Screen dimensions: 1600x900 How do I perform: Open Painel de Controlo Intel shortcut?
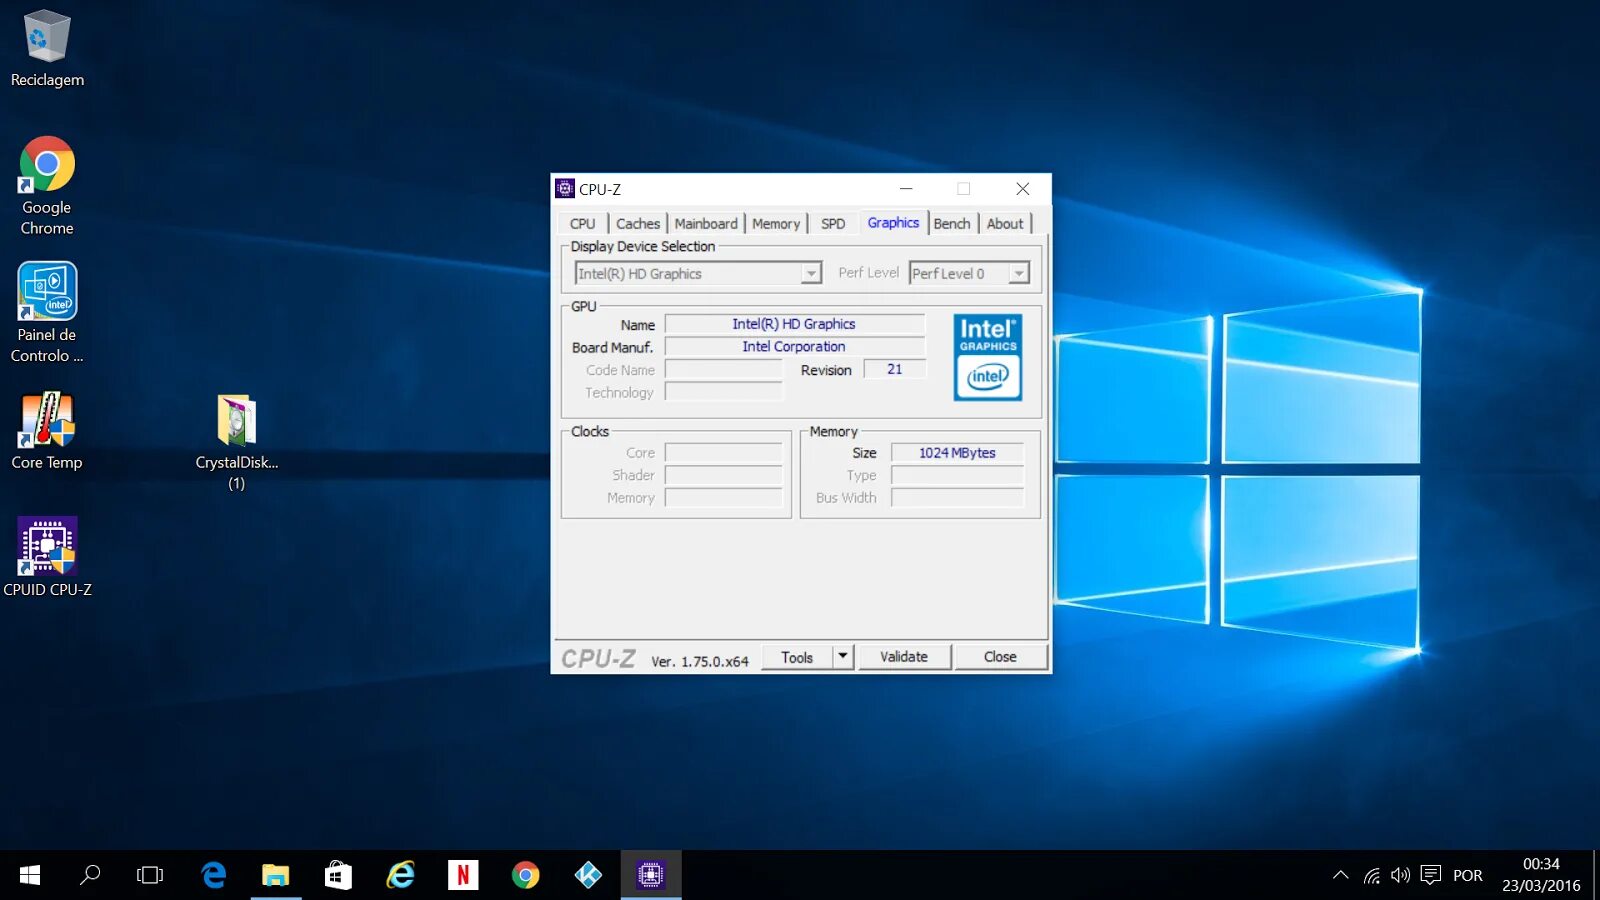(x=47, y=313)
